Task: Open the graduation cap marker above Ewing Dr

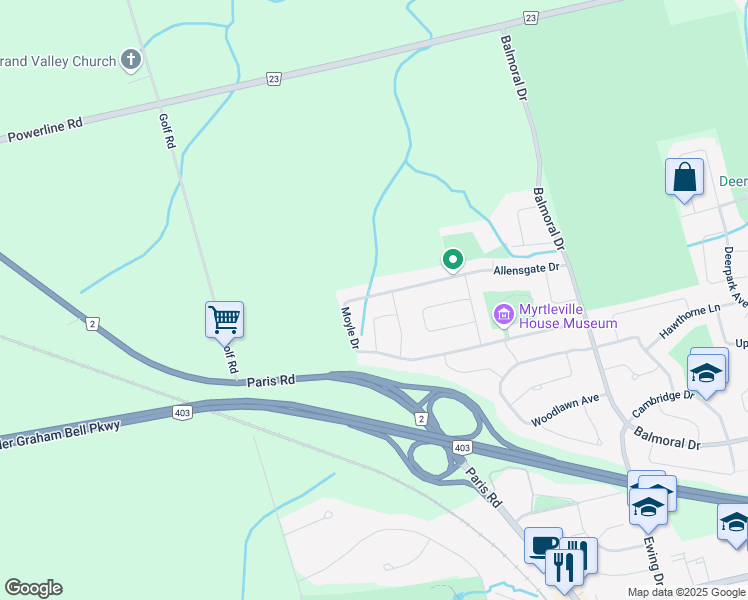Action: 648,509
